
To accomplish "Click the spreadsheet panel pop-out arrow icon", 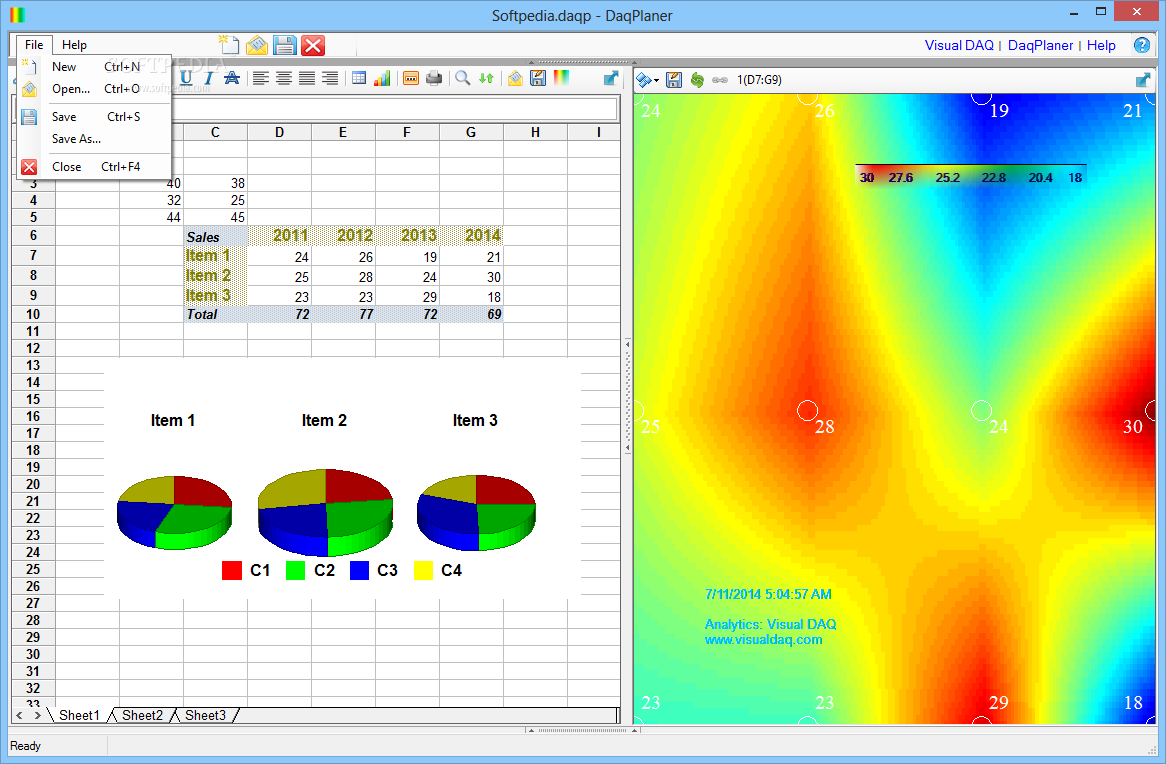I will click(611, 78).
